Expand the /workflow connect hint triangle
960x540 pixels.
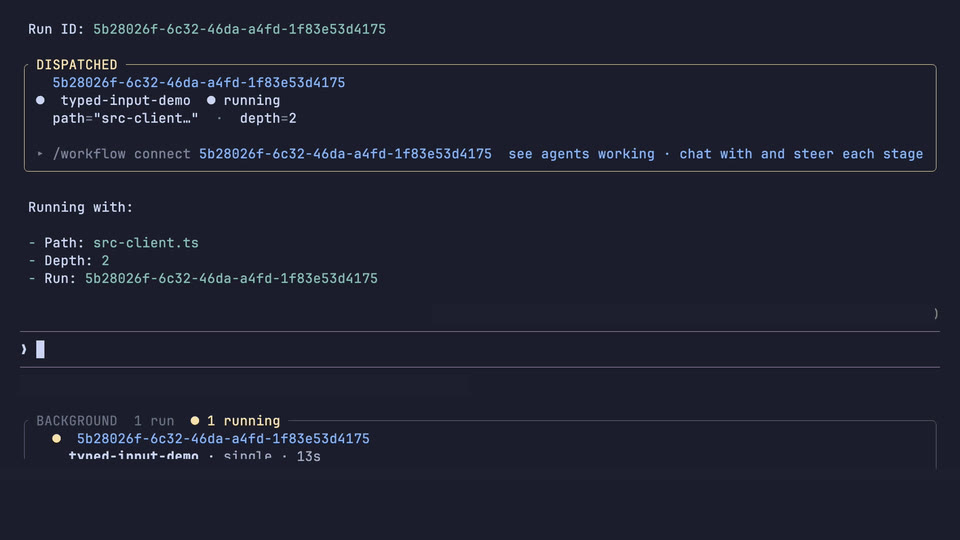click(40, 154)
